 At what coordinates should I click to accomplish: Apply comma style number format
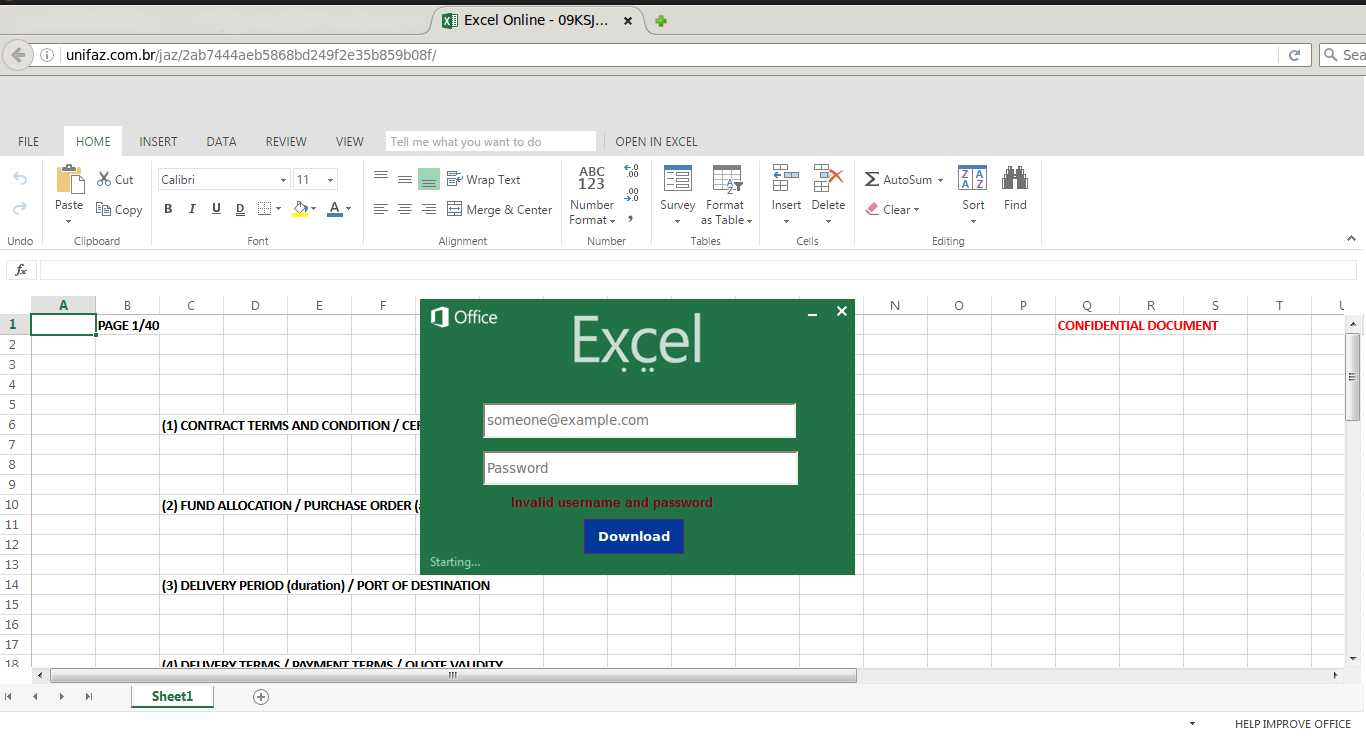(631, 218)
